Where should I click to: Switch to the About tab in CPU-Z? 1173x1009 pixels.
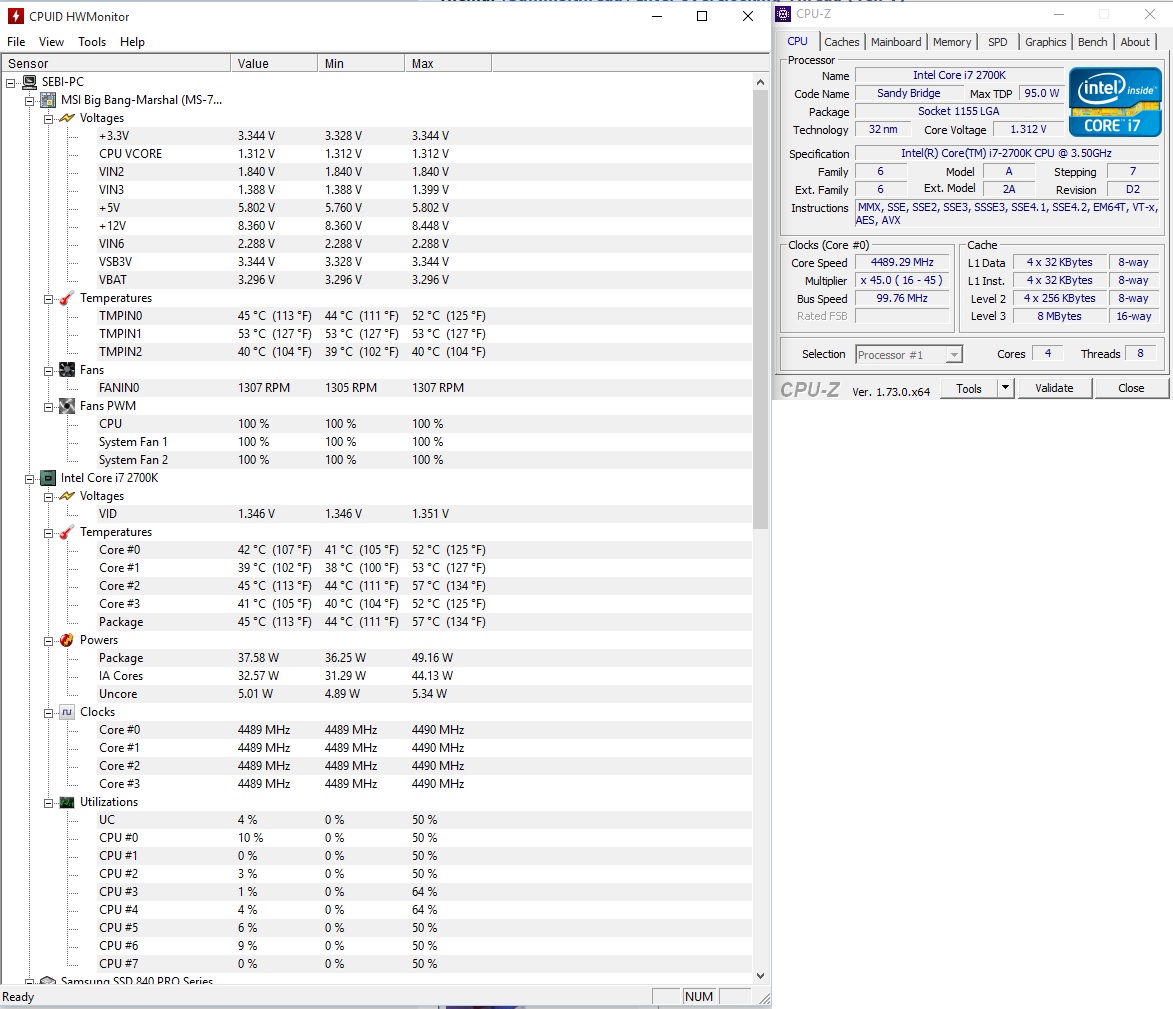coord(1135,42)
